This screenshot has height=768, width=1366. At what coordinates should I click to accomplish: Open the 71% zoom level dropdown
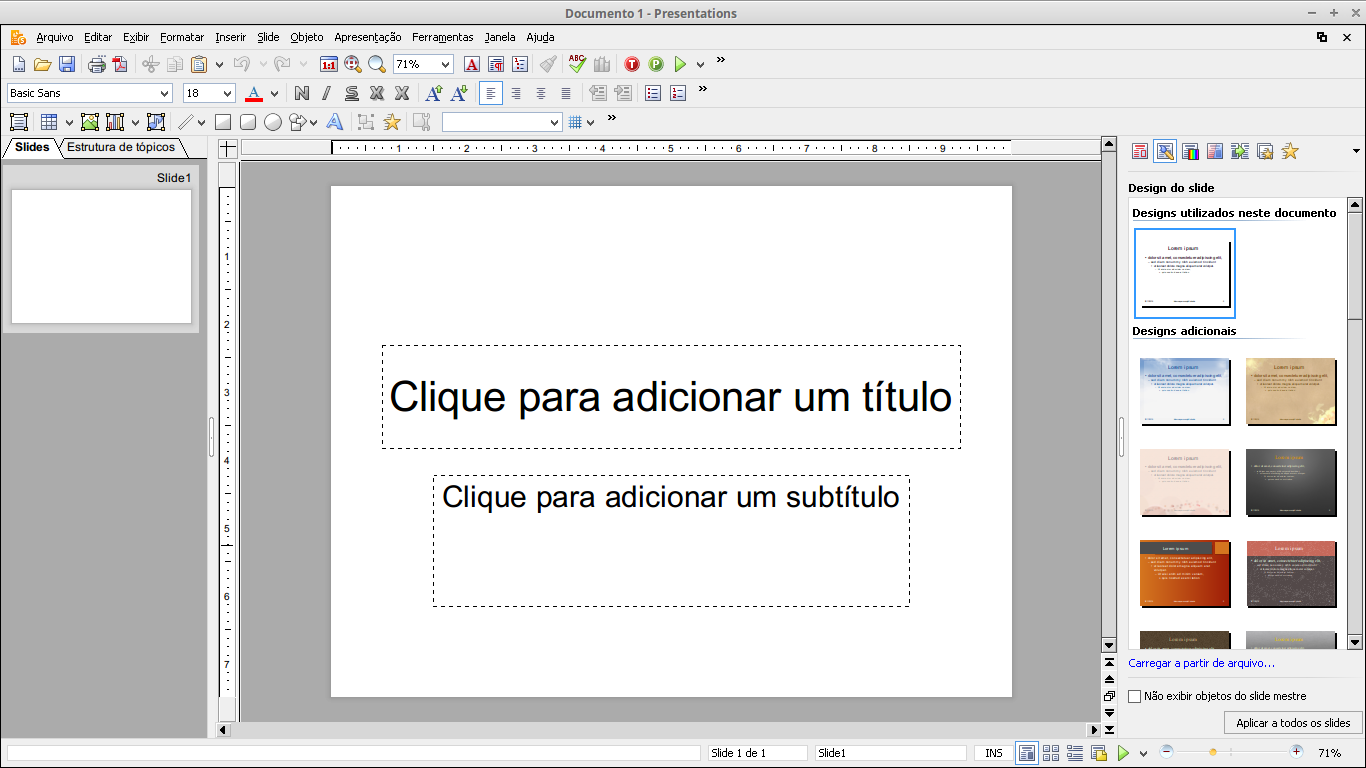tap(446, 64)
